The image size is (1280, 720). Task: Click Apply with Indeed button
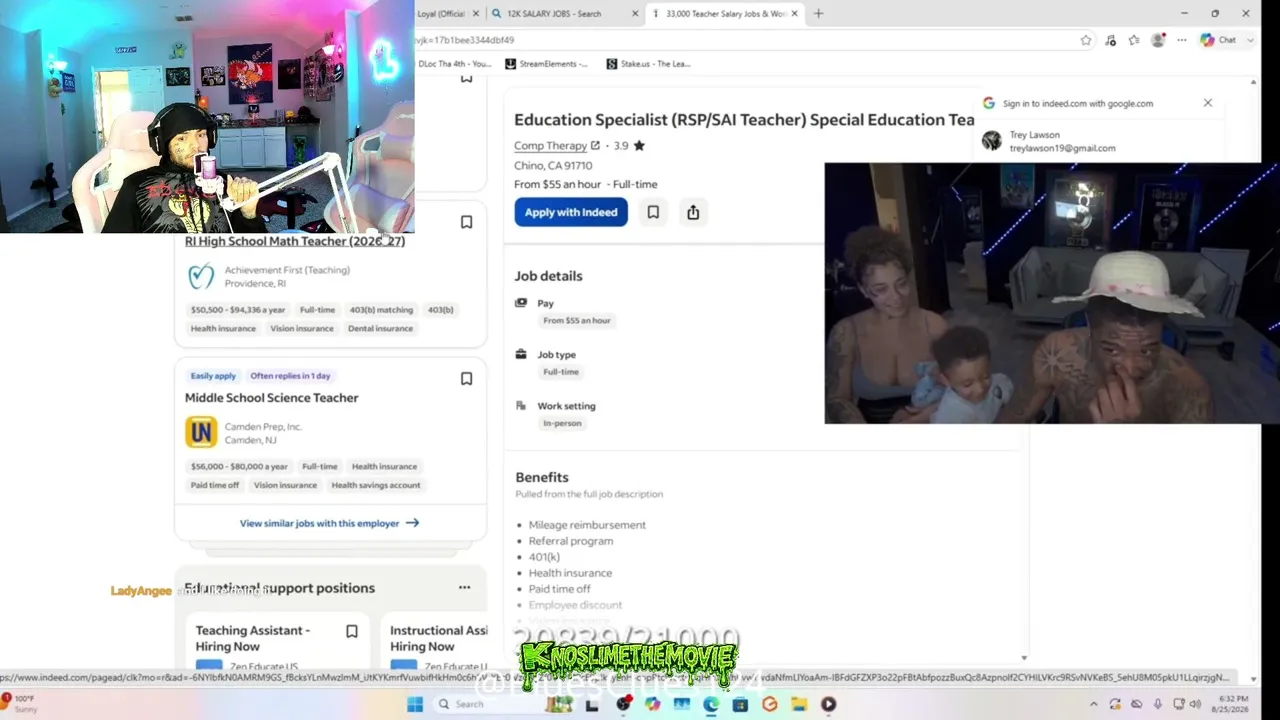[571, 212]
